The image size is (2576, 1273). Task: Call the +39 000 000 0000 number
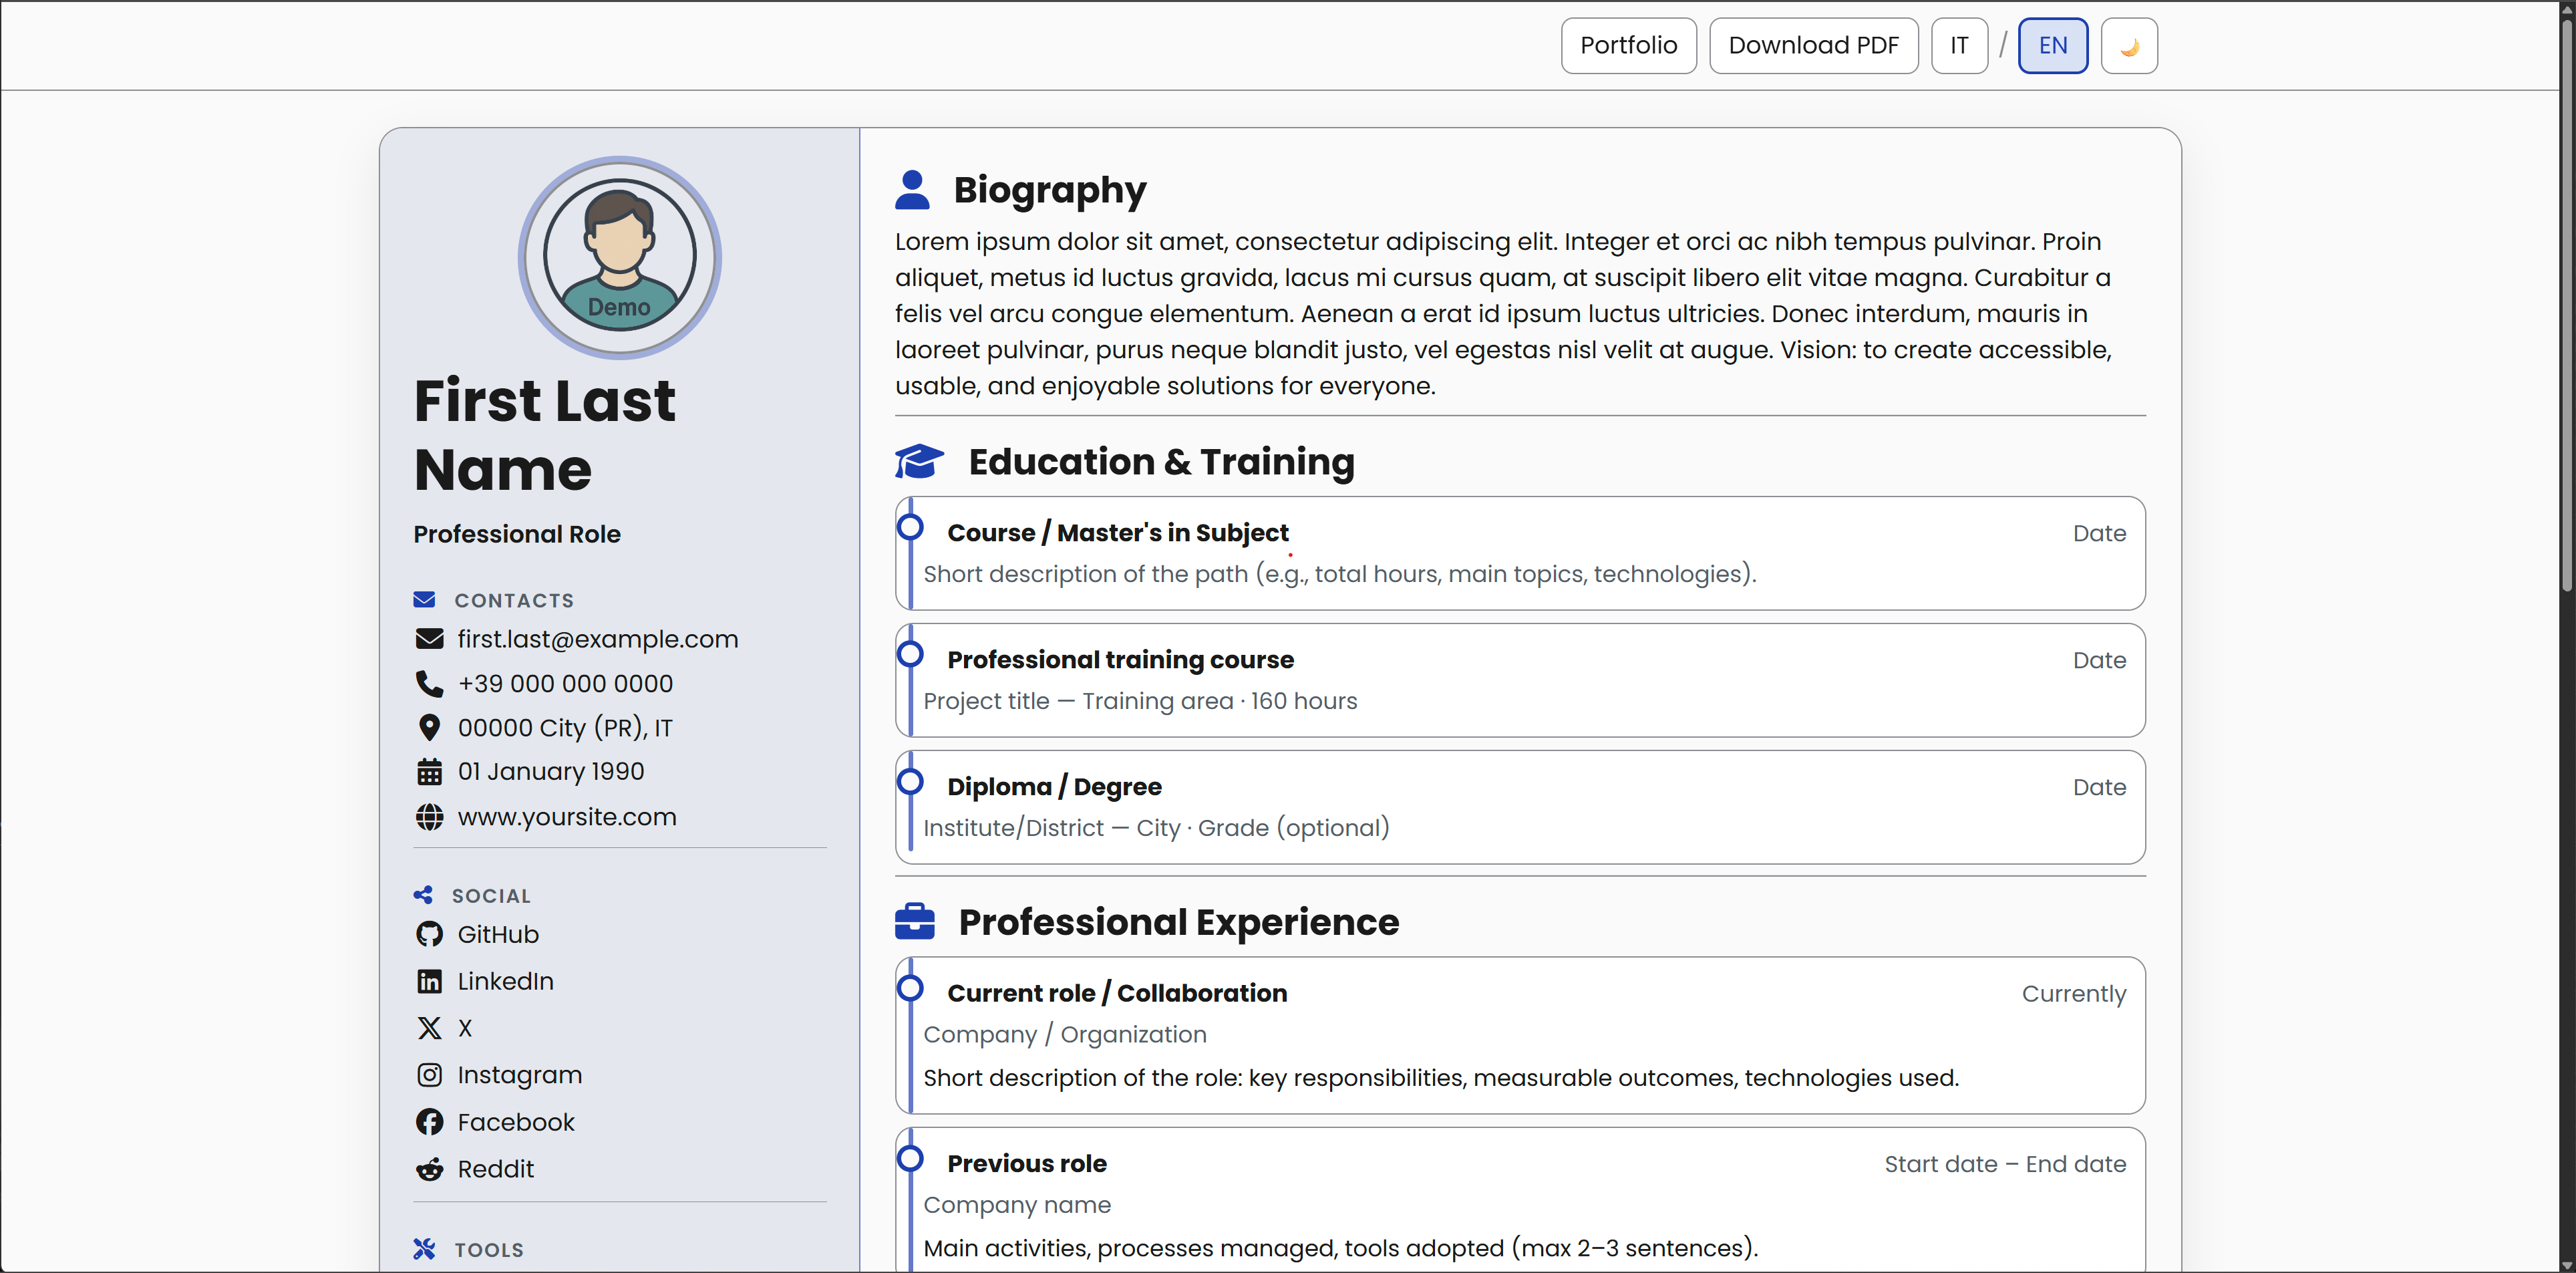pos(565,684)
